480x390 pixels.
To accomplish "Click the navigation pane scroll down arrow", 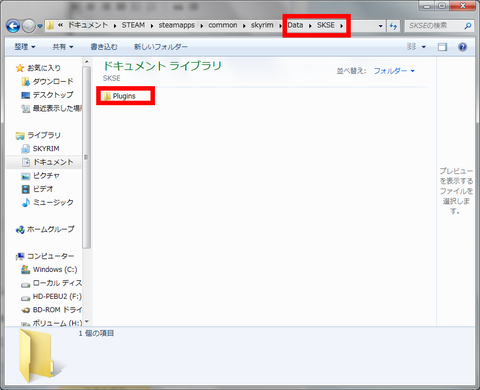I will coord(86,322).
